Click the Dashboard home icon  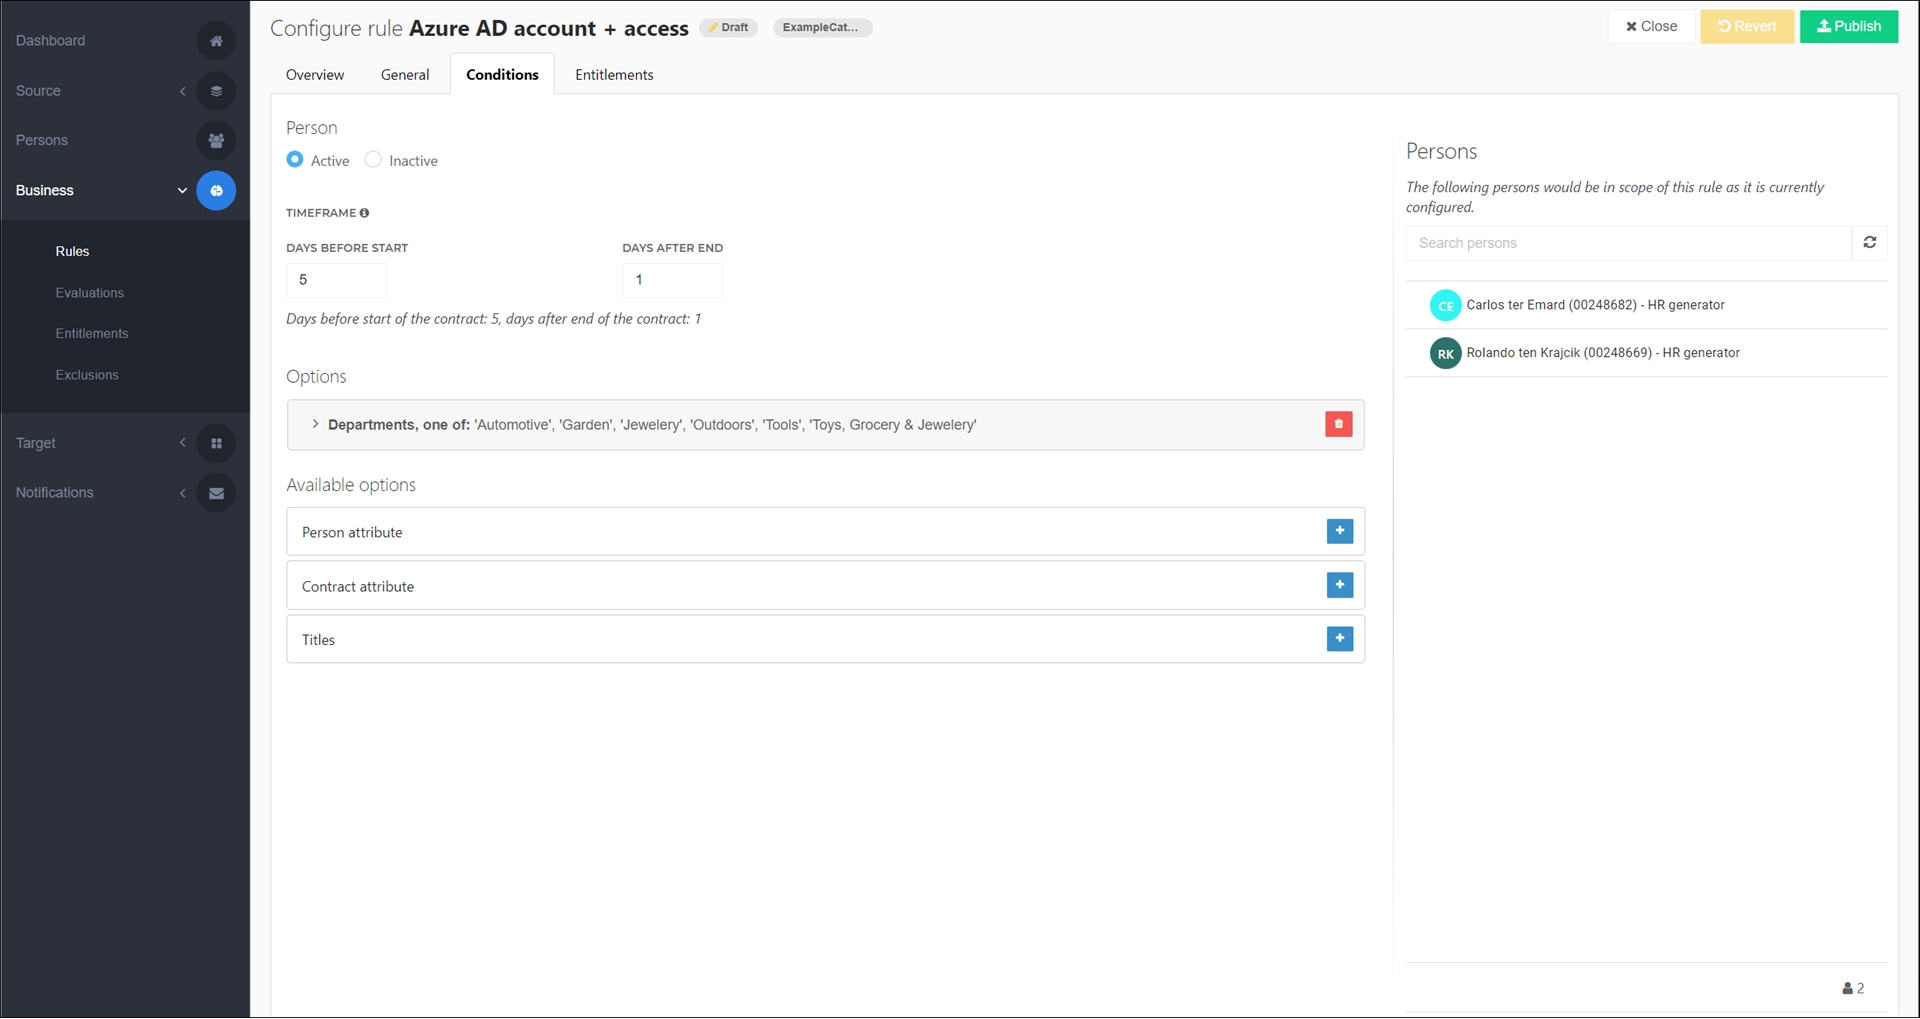(216, 41)
